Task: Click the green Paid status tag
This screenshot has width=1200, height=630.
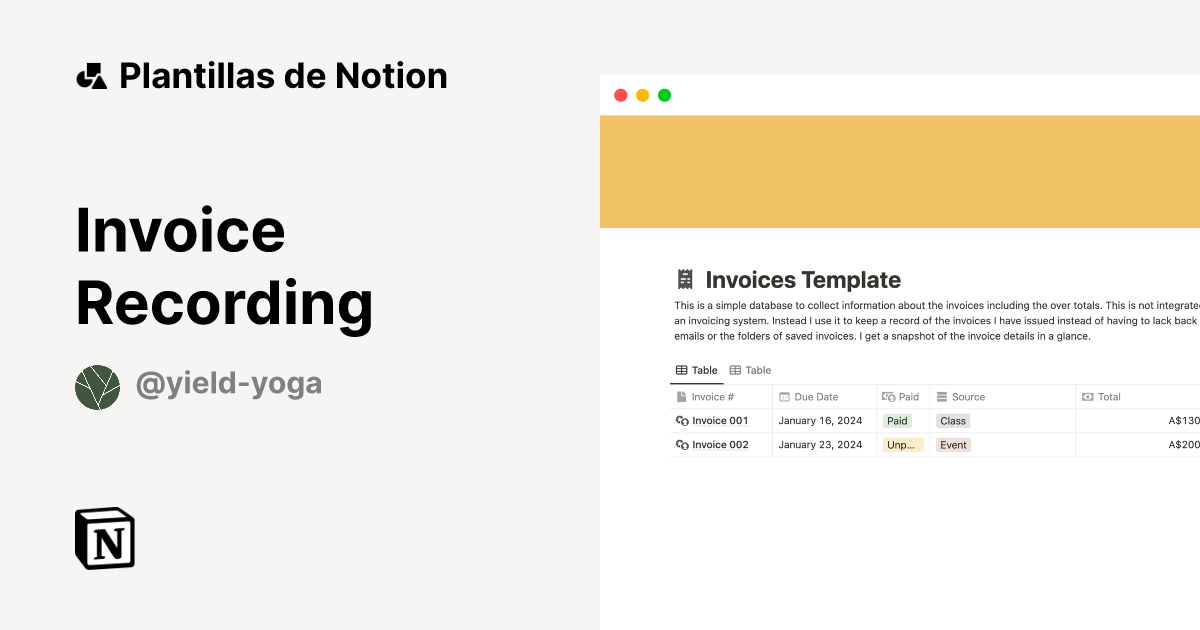Action: (897, 421)
